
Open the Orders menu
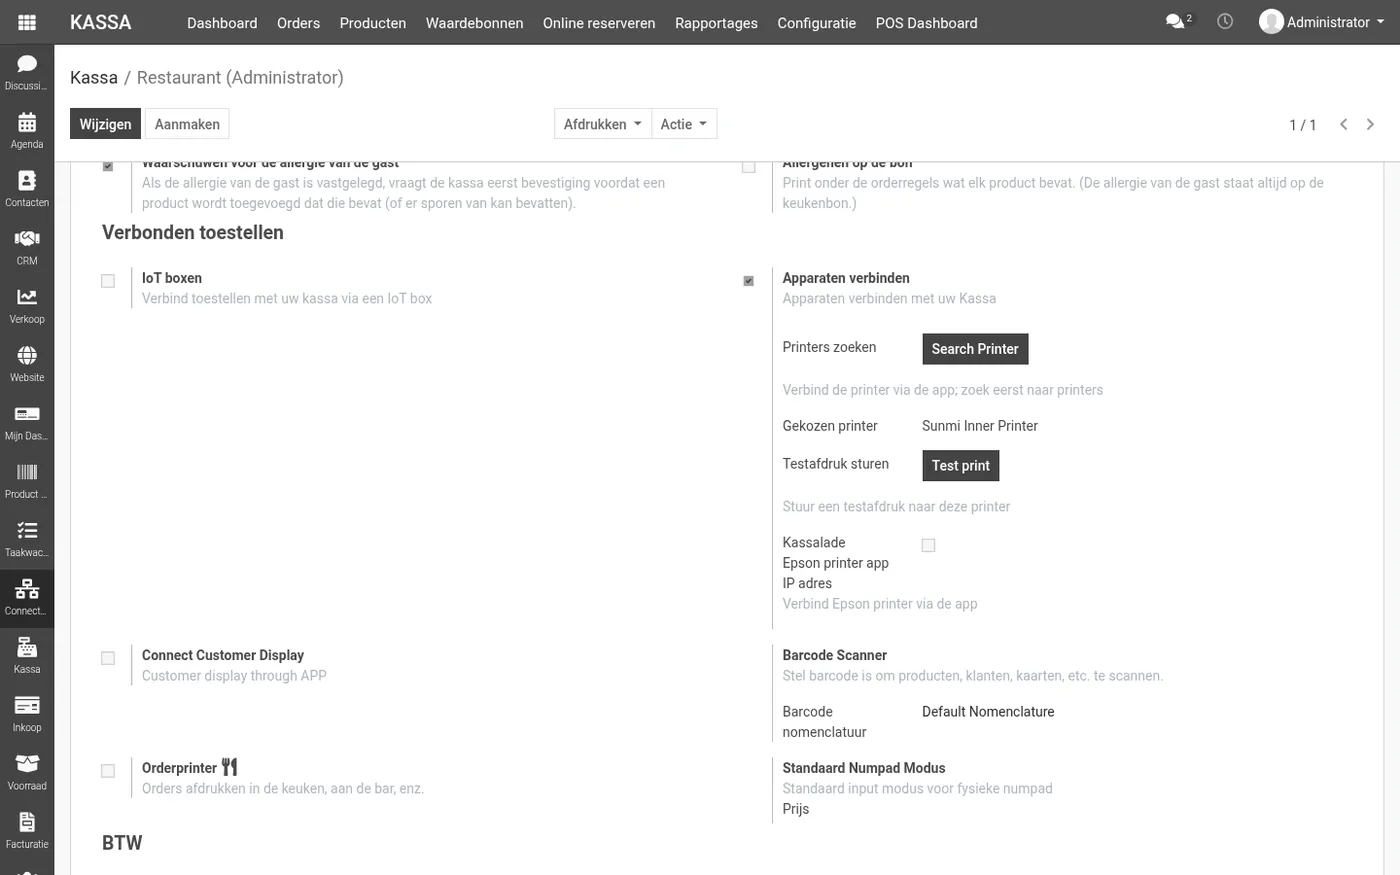(x=298, y=23)
